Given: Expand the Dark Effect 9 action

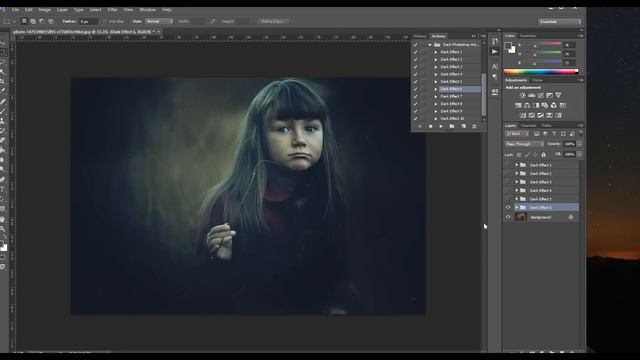Looking at the screenshot, I should [x=436, y=111].
